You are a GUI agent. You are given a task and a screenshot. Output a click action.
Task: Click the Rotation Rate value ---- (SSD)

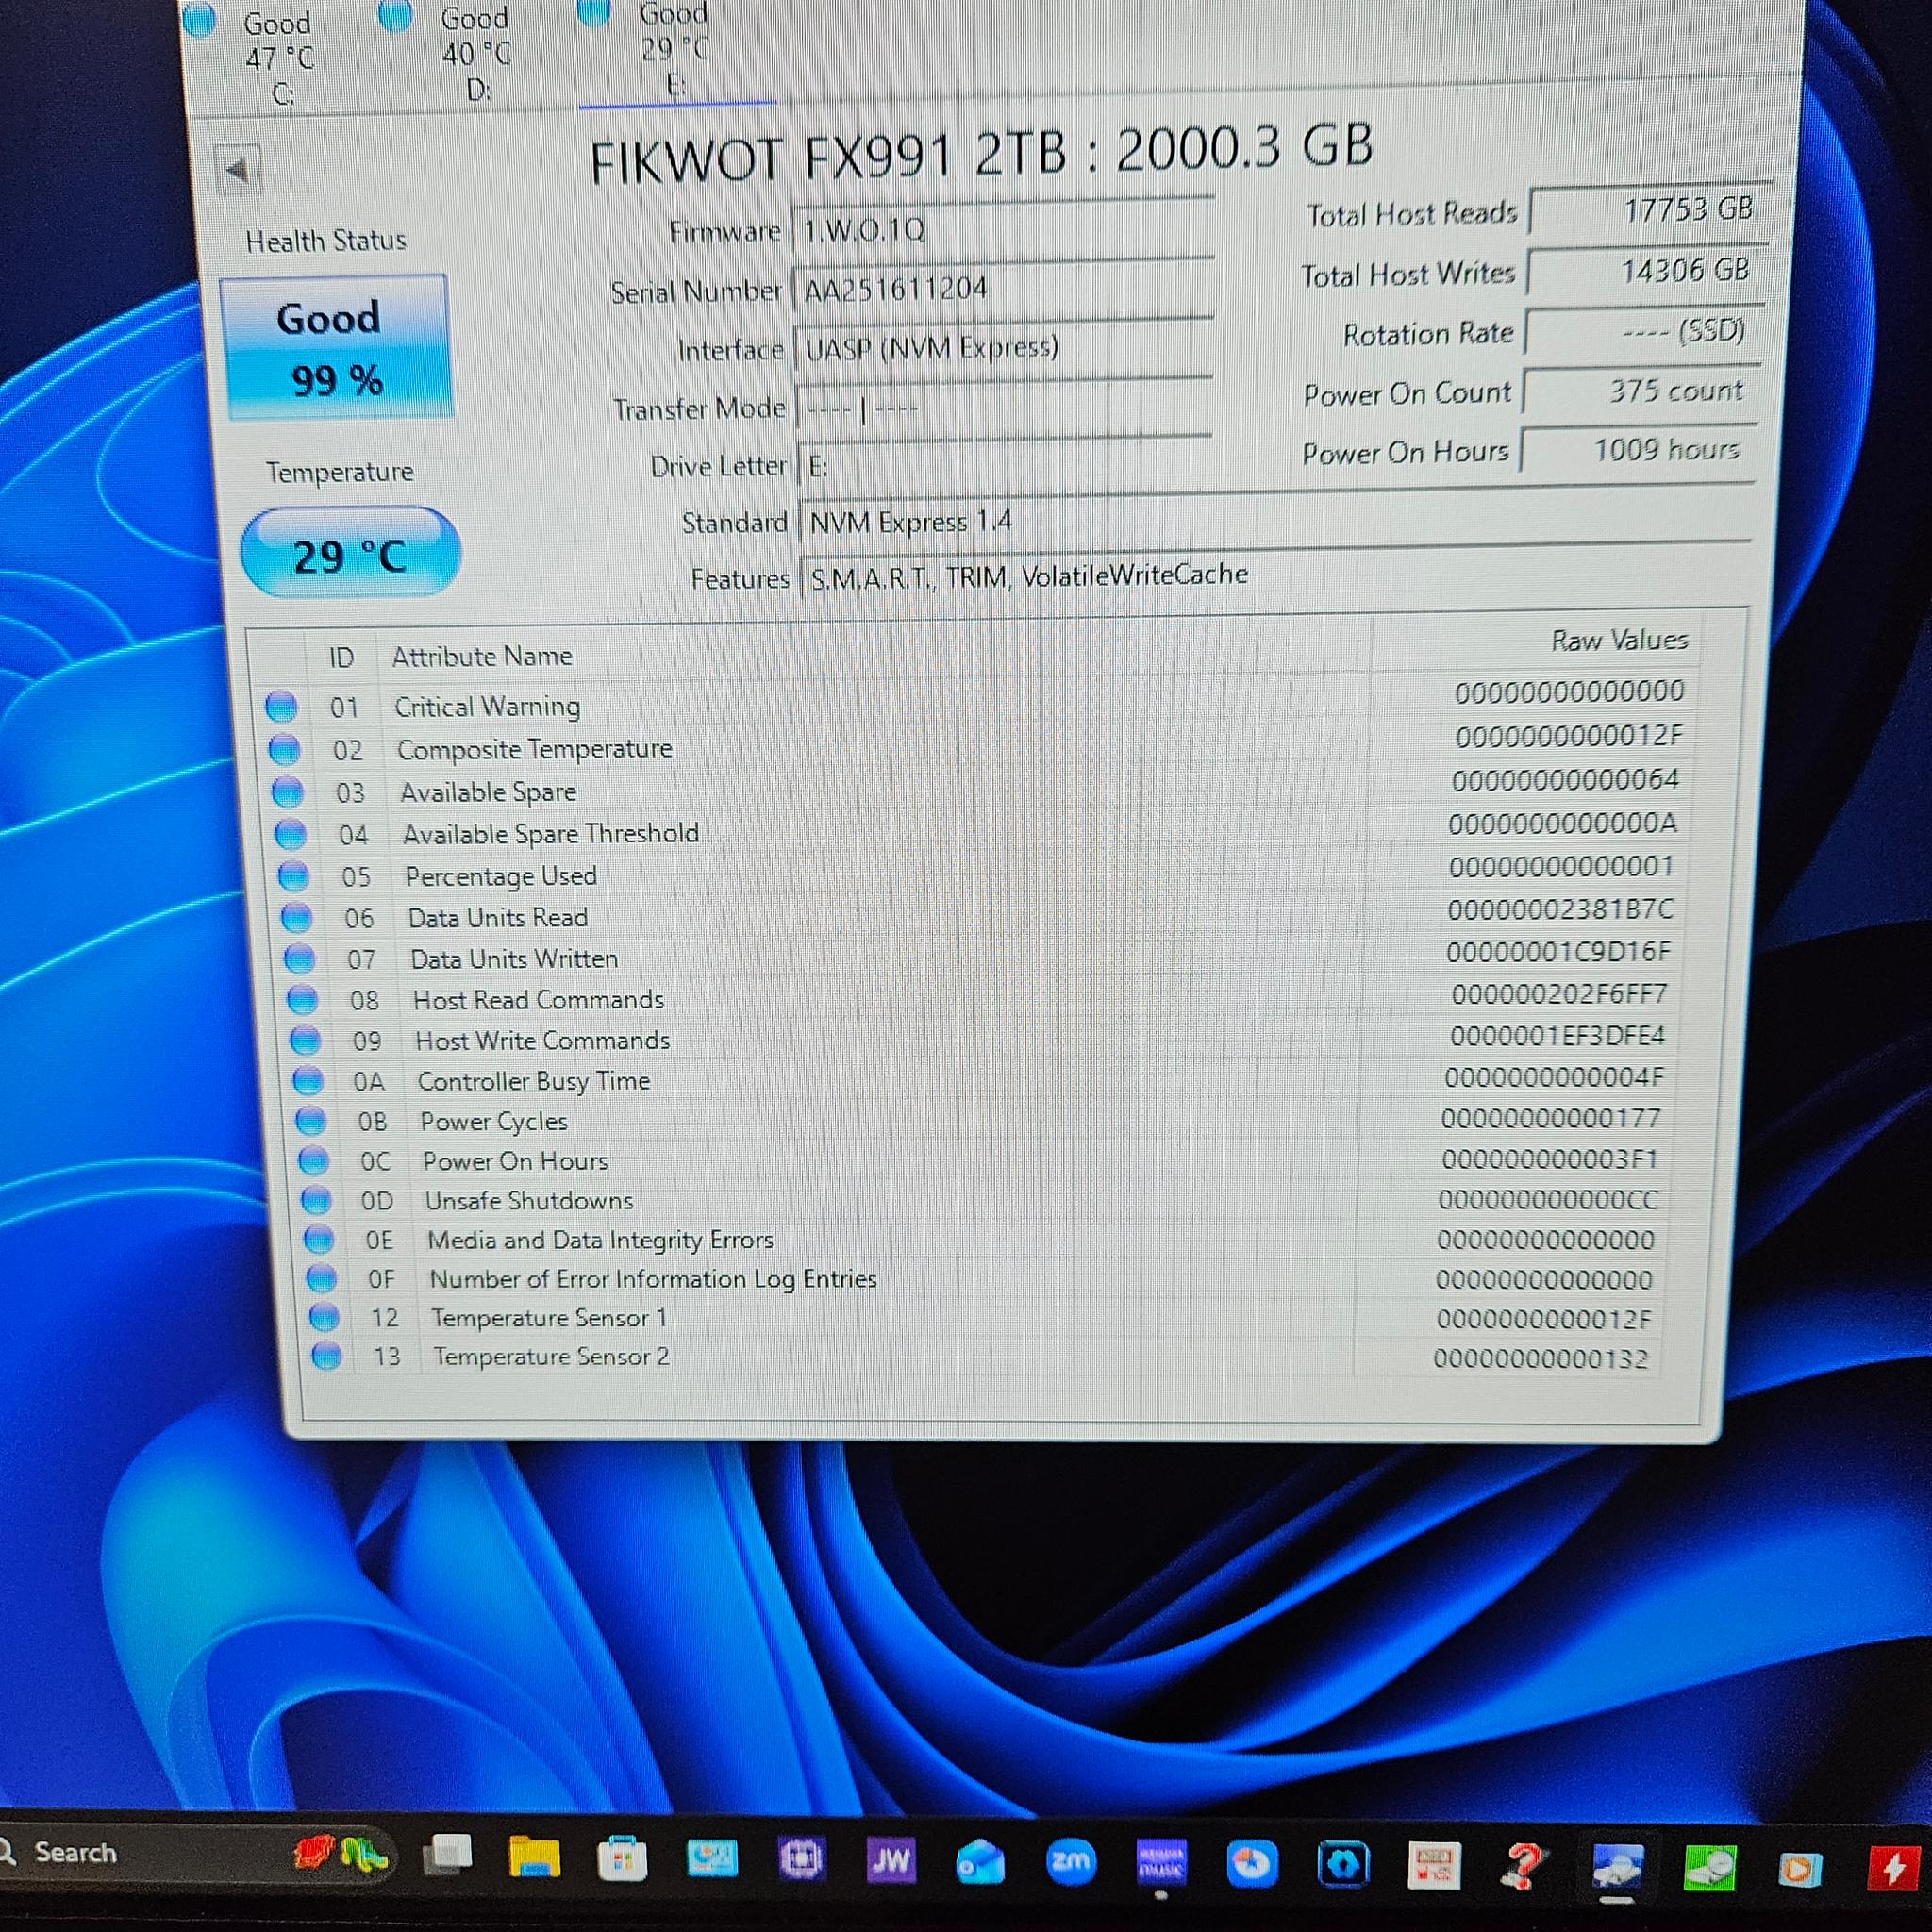[1642, 330]
